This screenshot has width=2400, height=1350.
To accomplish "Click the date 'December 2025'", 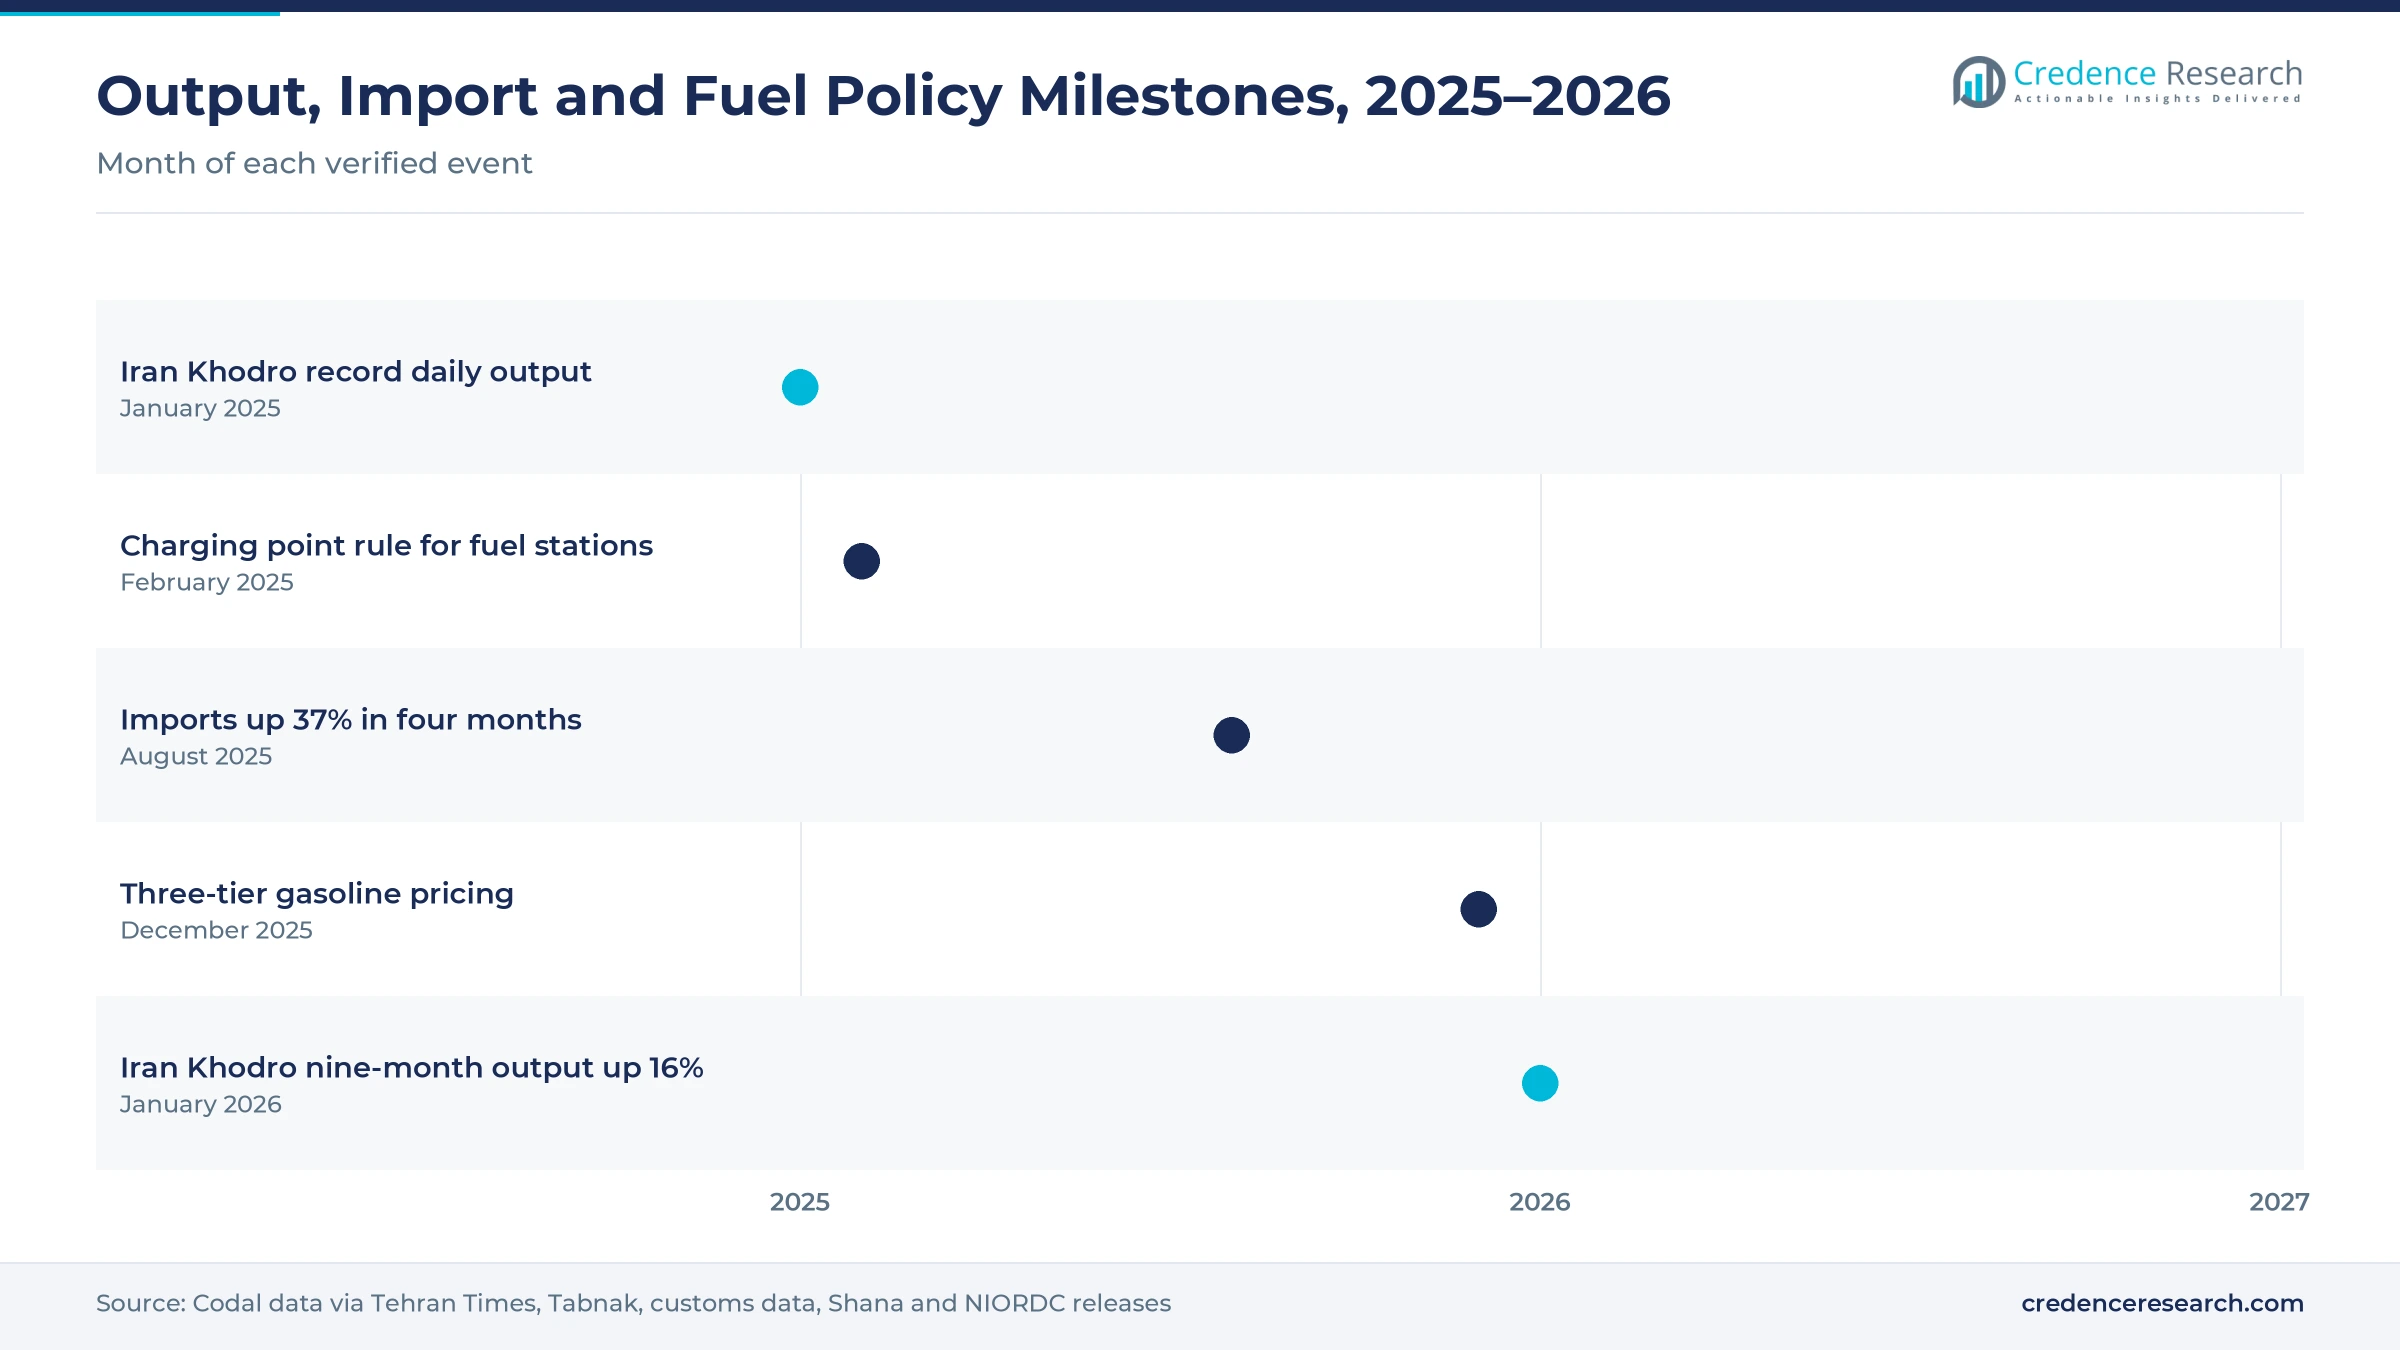I will coord(216,930).
